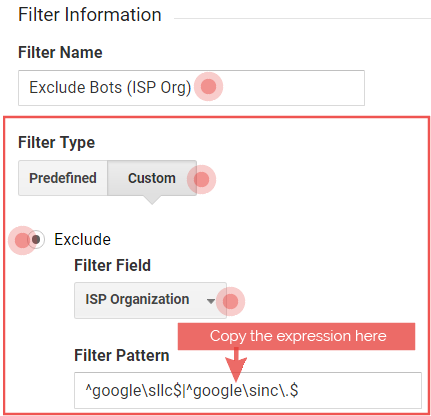Click the red marker dot after Exclude Bots text
This screenshot has width=431, height=416.
click(x=209, y=87)
